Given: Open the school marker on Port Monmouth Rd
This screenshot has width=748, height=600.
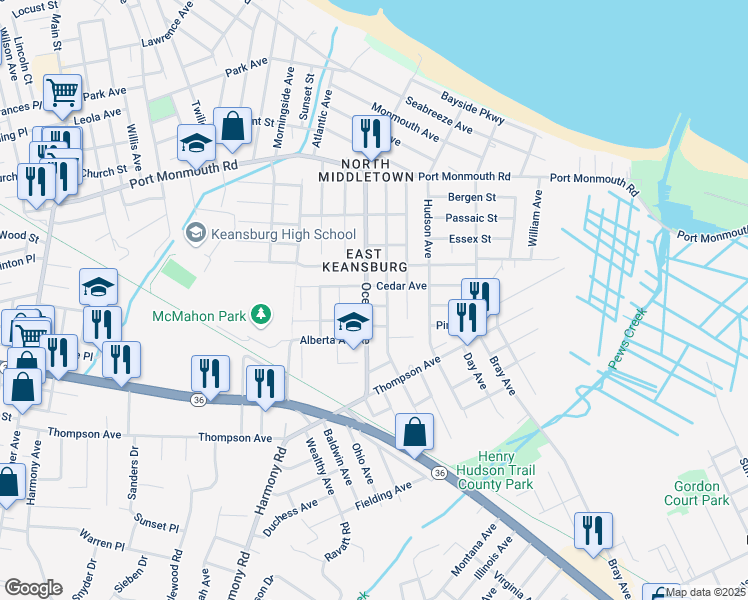Looking at the screenshot, I should point(196,146).
